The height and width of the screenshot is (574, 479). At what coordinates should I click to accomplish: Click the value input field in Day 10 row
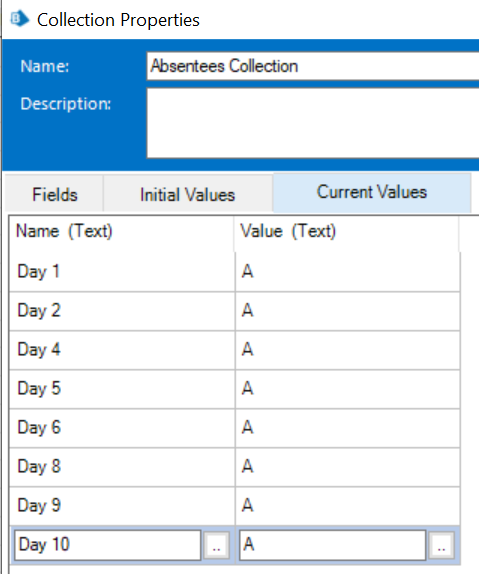(x=333, y=545)
